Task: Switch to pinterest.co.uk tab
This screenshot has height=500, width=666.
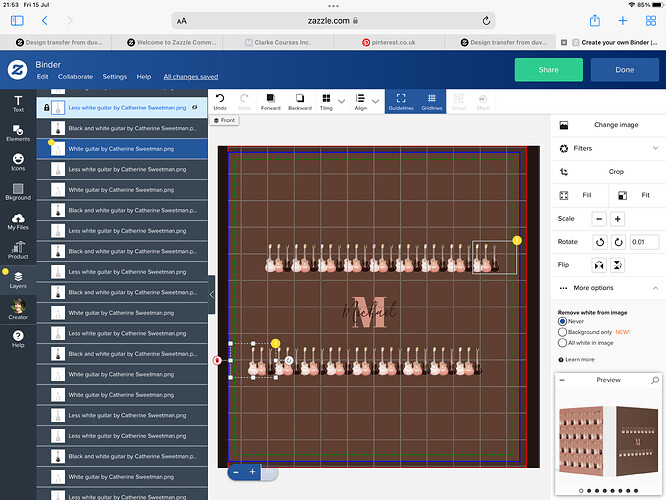Action: 389,42
